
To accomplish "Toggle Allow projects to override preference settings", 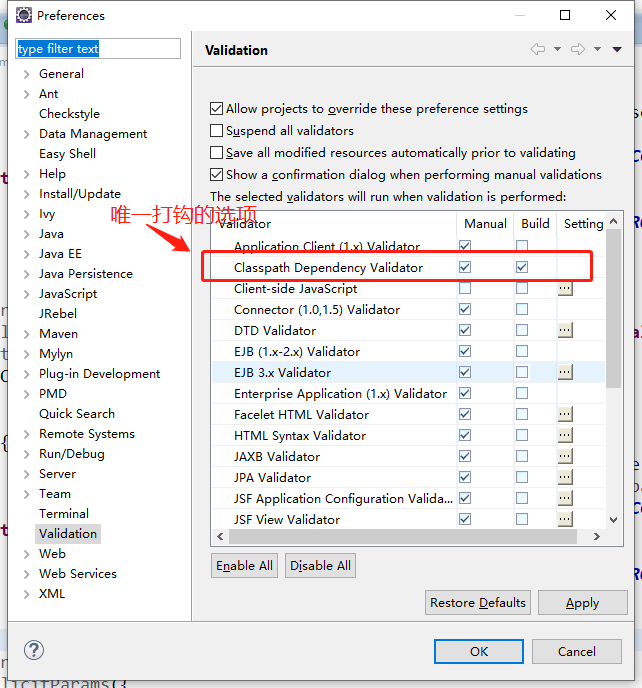I will click(216, 108).
